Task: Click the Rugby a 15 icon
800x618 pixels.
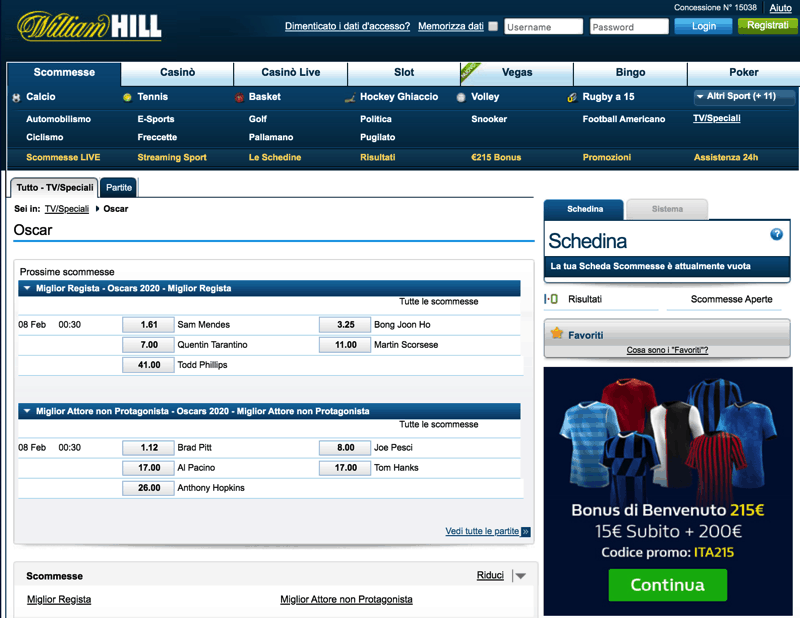Action: click(x=572, y=97)
